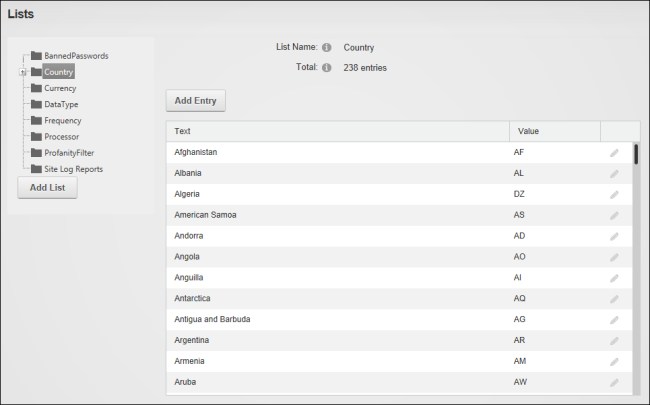Click the AR value cell
Screen dimensions: 650x405
pyautogui.click(x=555, y=340)
